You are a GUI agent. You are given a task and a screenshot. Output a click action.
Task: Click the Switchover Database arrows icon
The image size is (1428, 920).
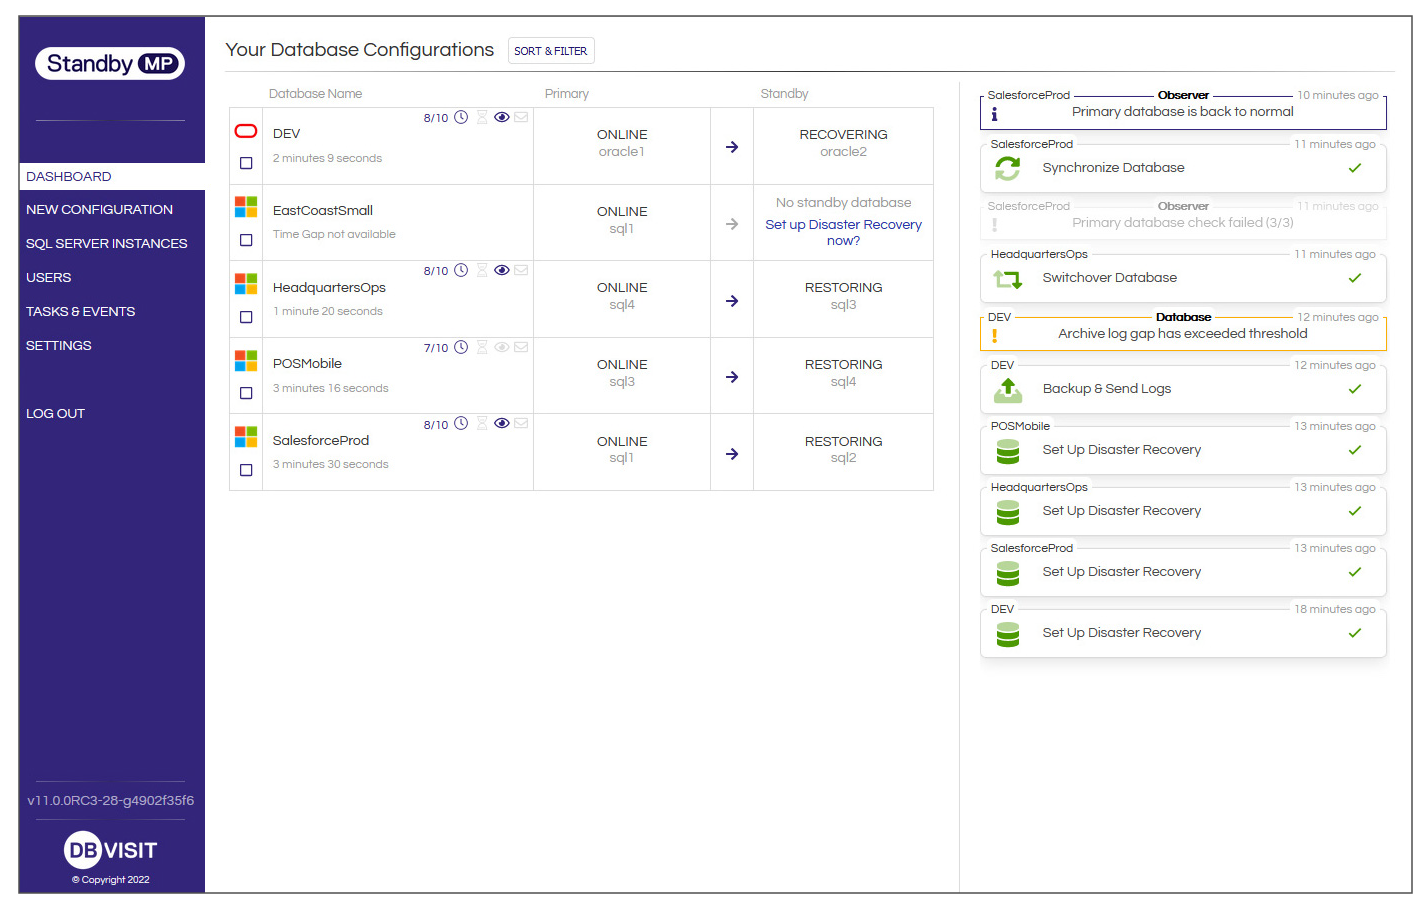click(1008, 279)
